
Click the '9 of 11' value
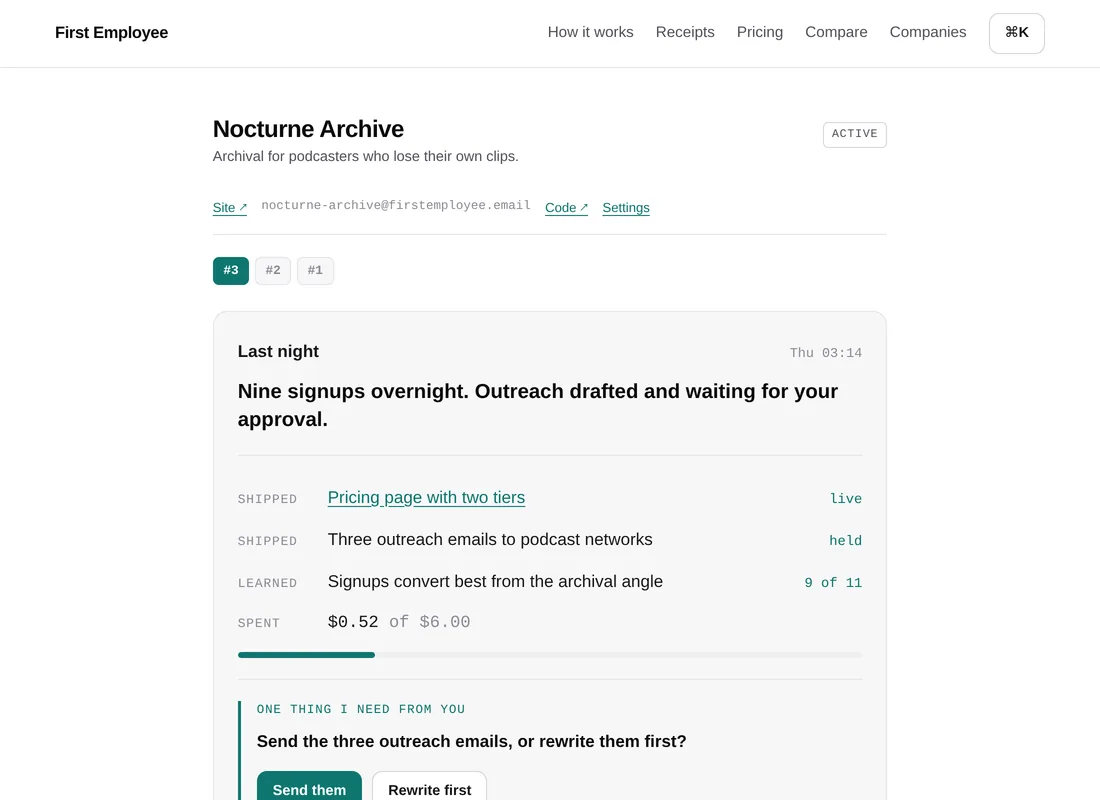tap(833, 582)
